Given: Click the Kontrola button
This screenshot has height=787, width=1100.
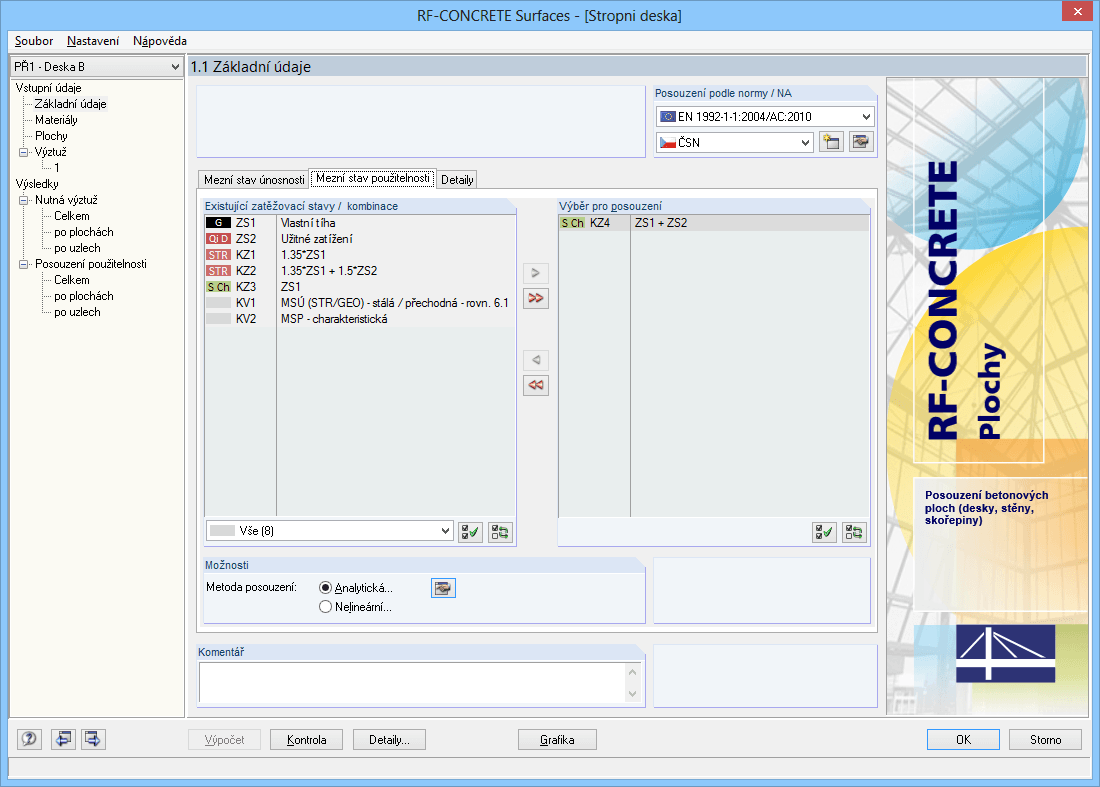Looking at the screenshot, I should 307,739.
